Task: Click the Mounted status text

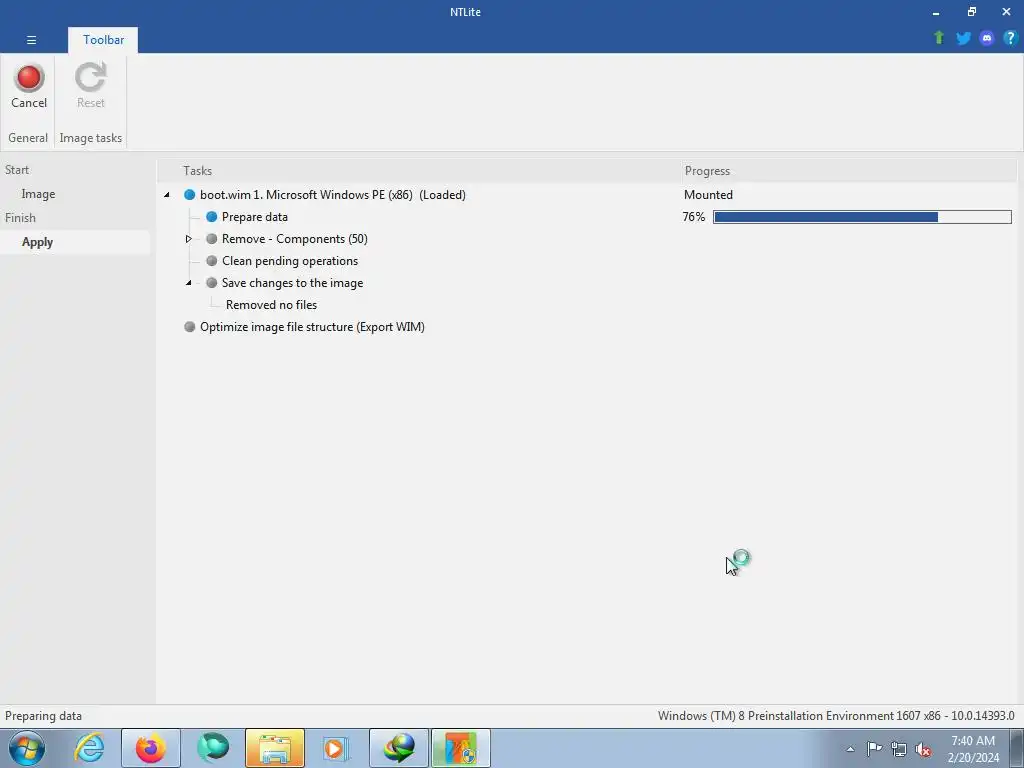Action: 708,195
